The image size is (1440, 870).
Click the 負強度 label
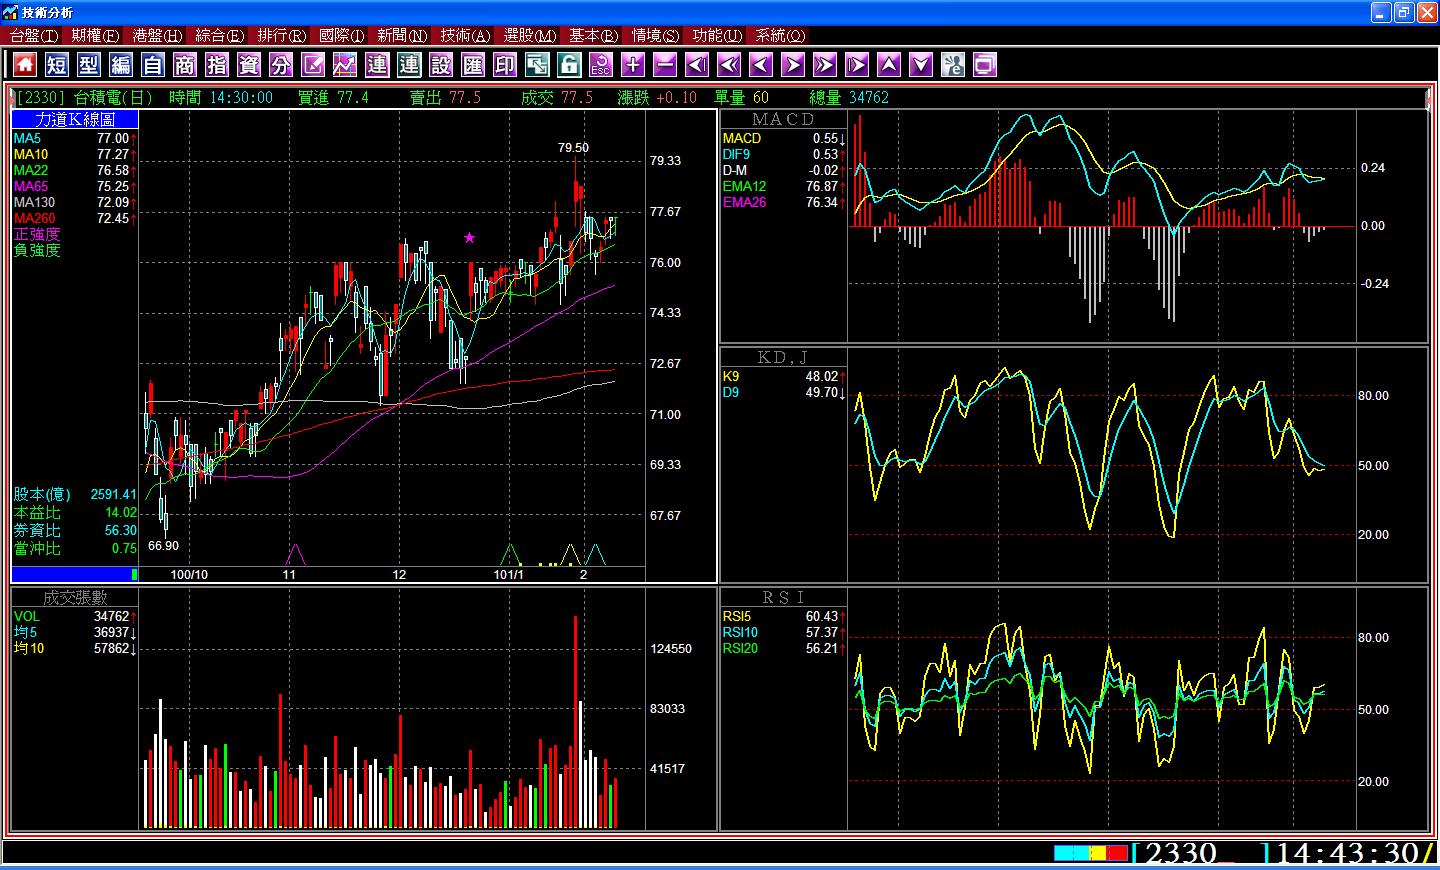[37, 250]
